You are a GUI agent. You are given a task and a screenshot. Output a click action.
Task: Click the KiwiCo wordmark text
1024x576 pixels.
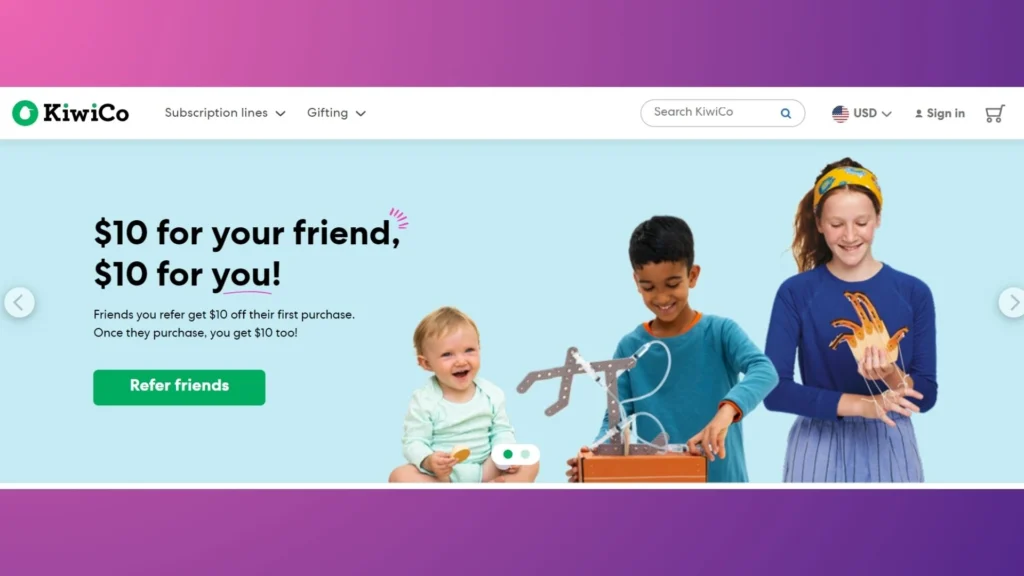pos(86,113)
